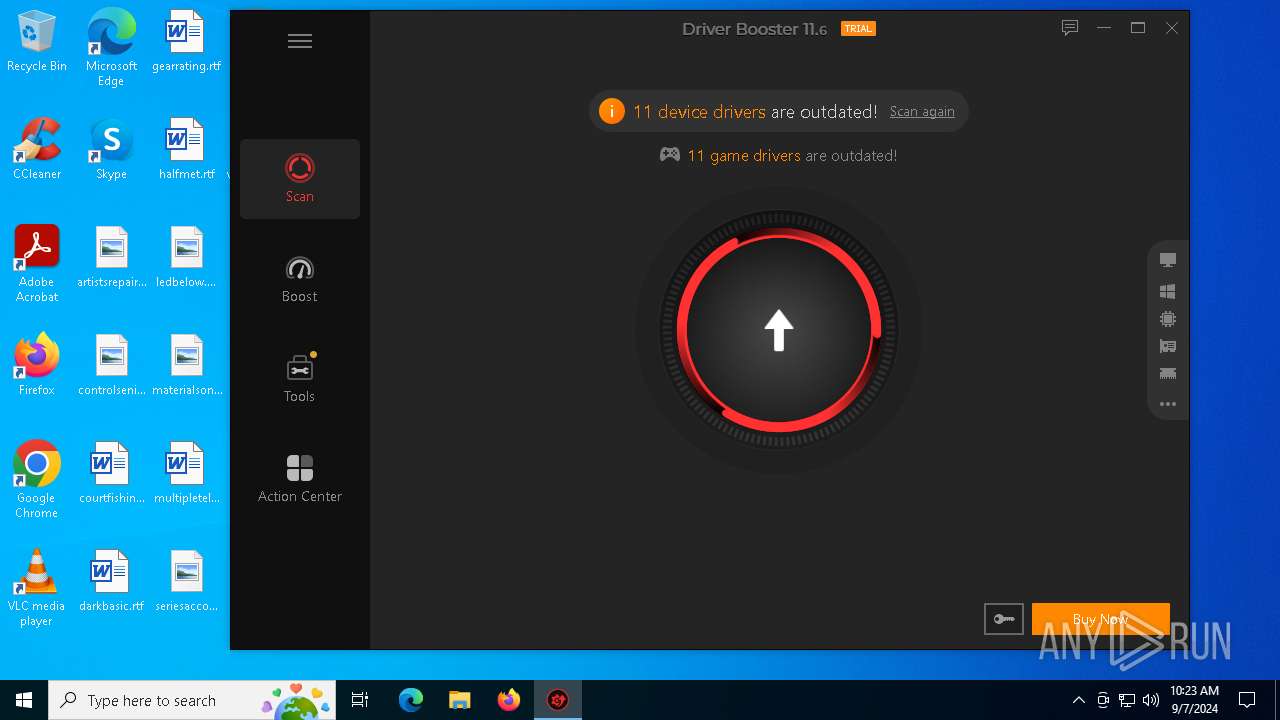Screen dimensions: 1280x720
Task: Click the orange Buy Now button
Action: [1101, 619]
